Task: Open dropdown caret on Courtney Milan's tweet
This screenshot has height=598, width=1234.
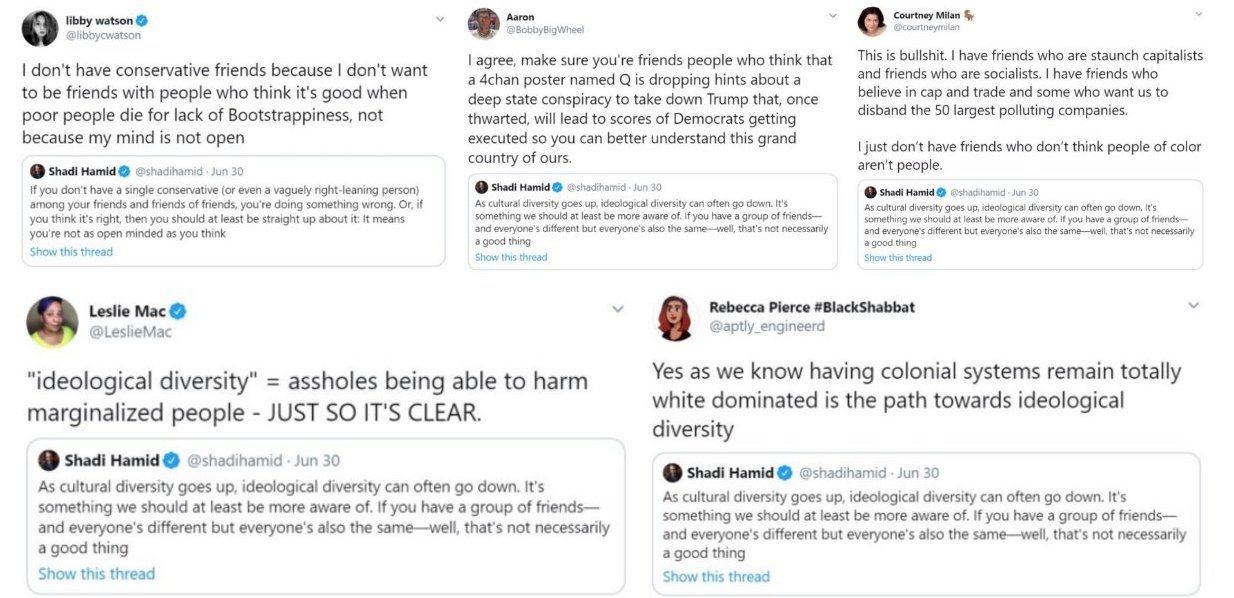Action: 1199,15
